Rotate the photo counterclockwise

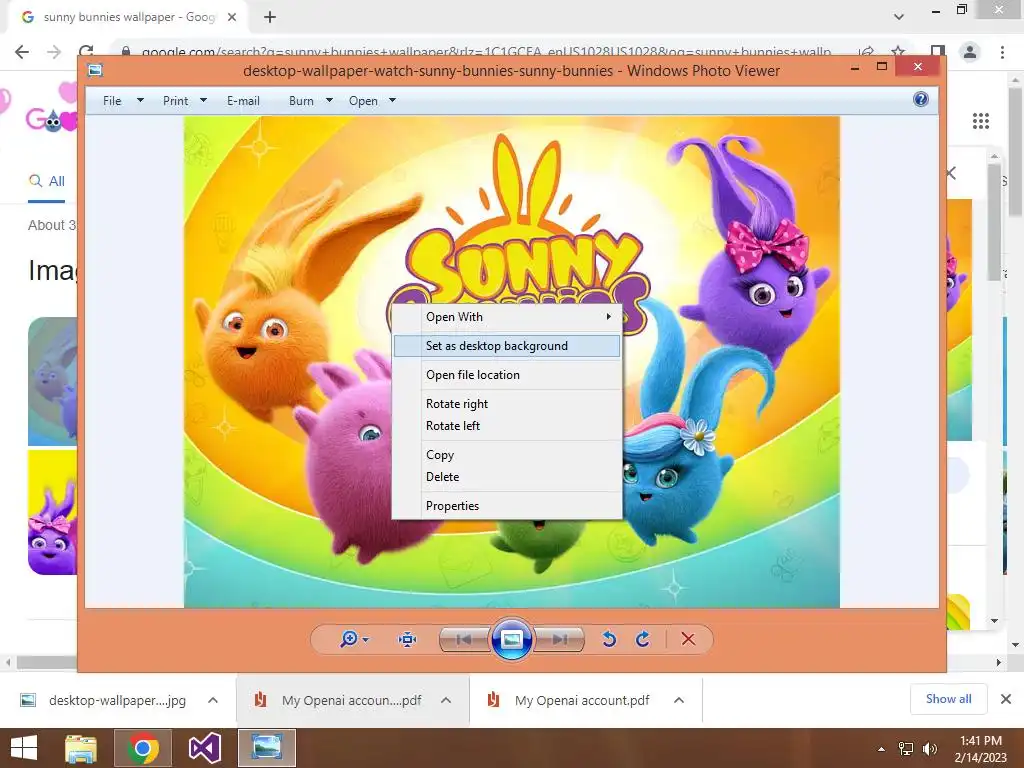(x=609, y=639)
